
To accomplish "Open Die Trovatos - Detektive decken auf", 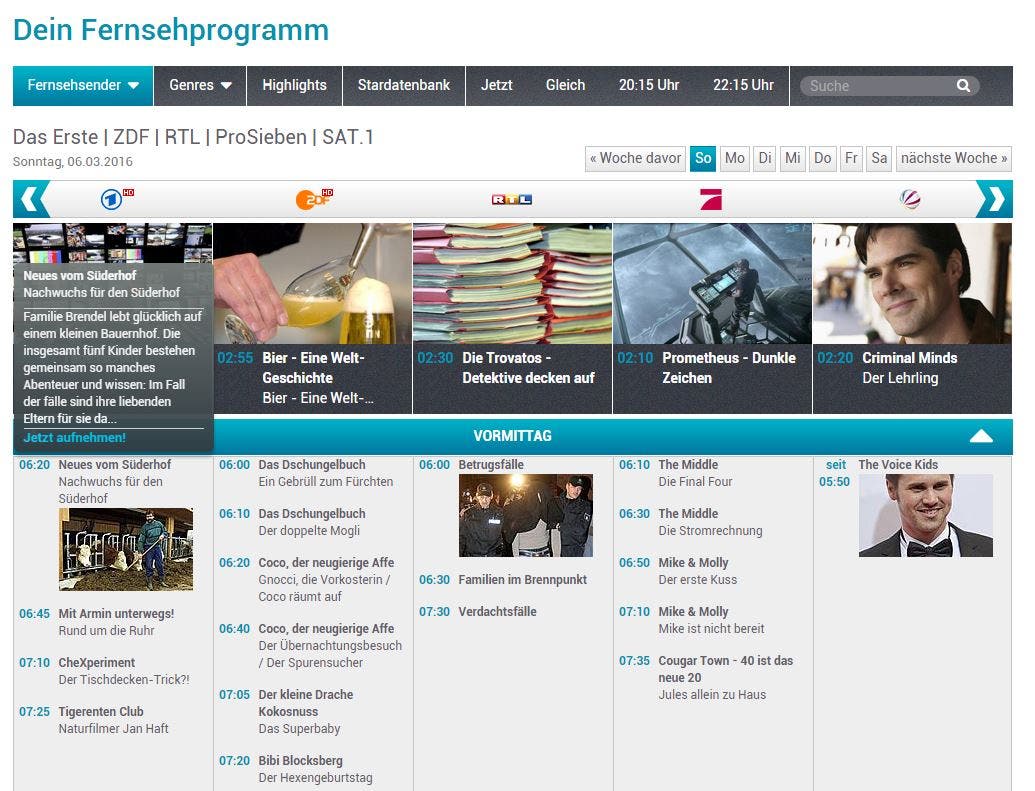I will [528, 368].
